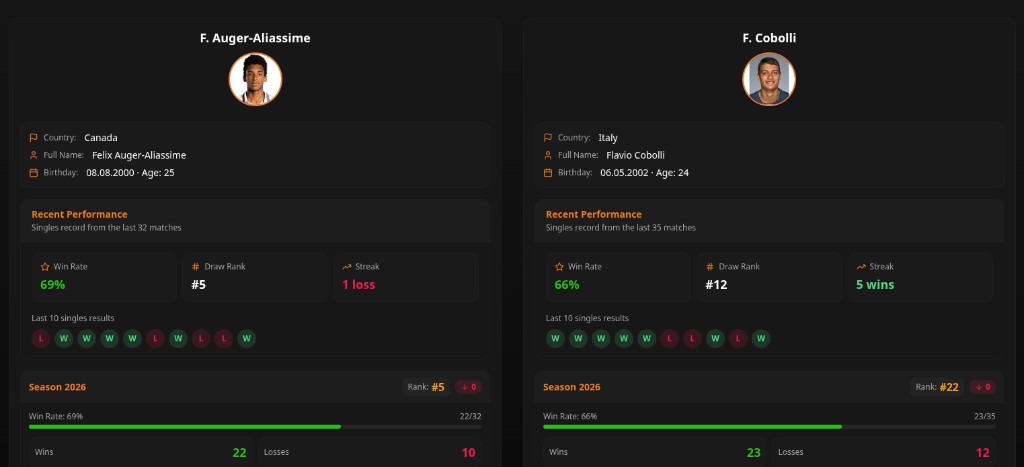Image resolution: width=1024 pixels, height=467 pixels.
Task: Click the hash icon on Auger-Aliassime's Draw Rank tile
Action: pos(196,266)
